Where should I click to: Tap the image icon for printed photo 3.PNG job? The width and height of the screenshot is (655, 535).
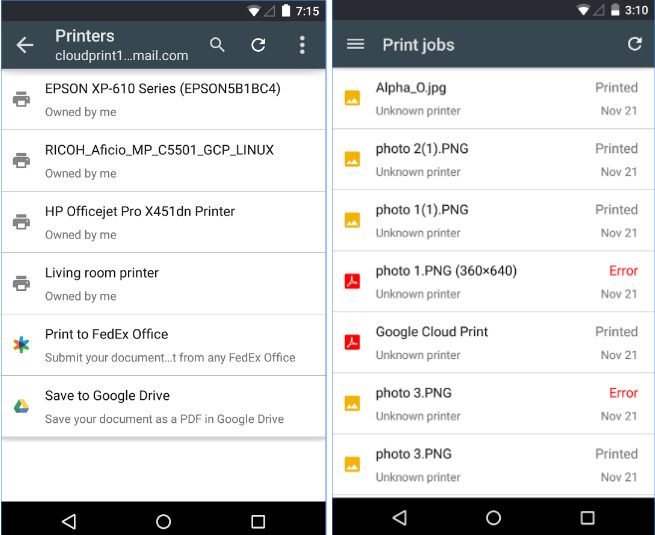coord(352,465)
